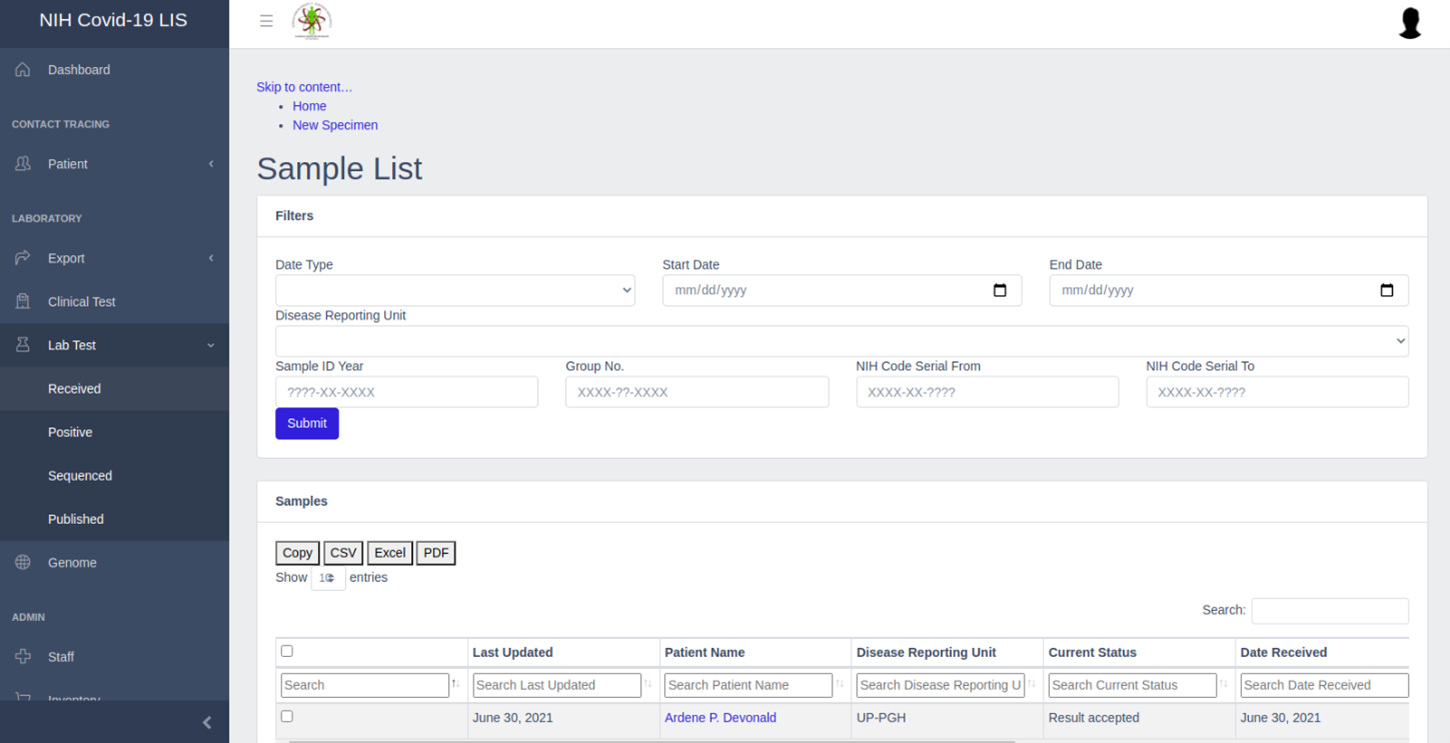This screenshot has height=743, width=1450.
Task: Click the Genome globe icon
Action: click(x=23, y=563)
